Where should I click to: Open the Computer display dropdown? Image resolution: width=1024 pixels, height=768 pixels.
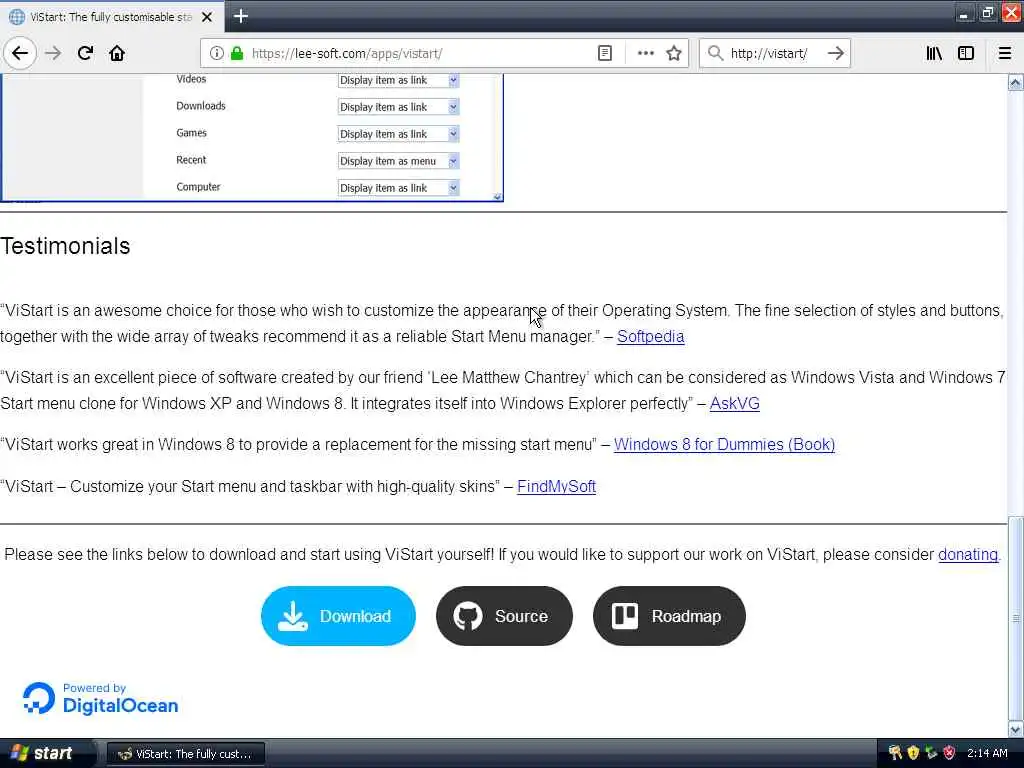point(398,188)
